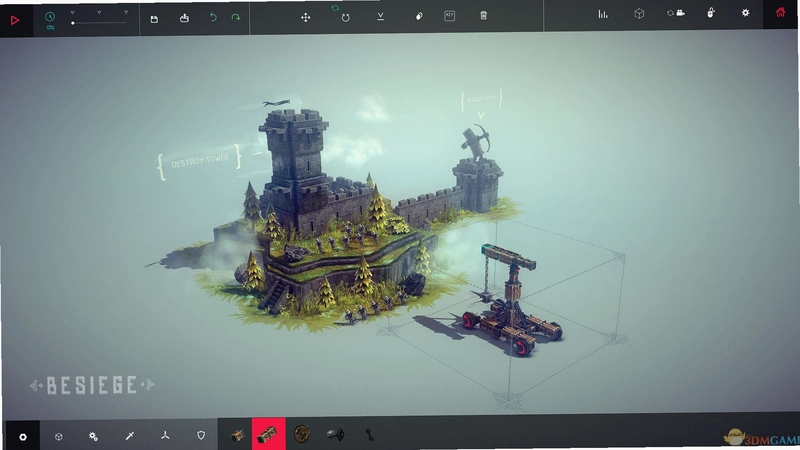800x450 pixels.
Task: Save the machine with the floppy disk icon
Action: (x=154, y=19)
